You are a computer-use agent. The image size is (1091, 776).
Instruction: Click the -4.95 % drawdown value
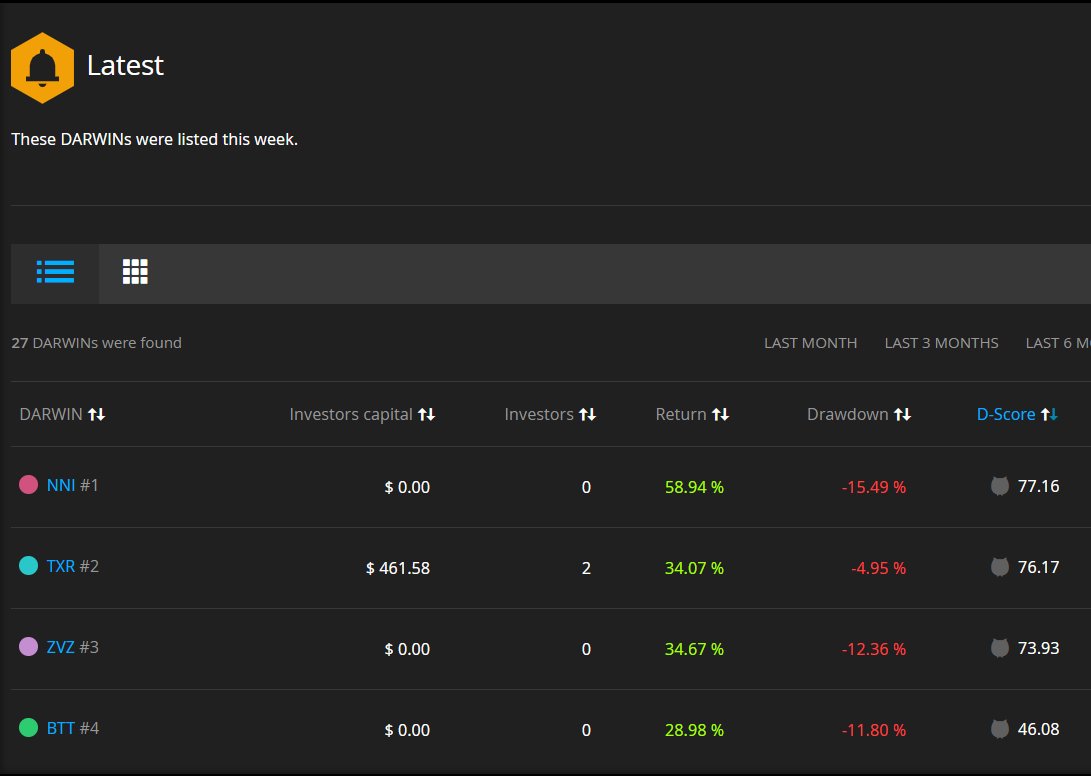click(x=878, y=568)
